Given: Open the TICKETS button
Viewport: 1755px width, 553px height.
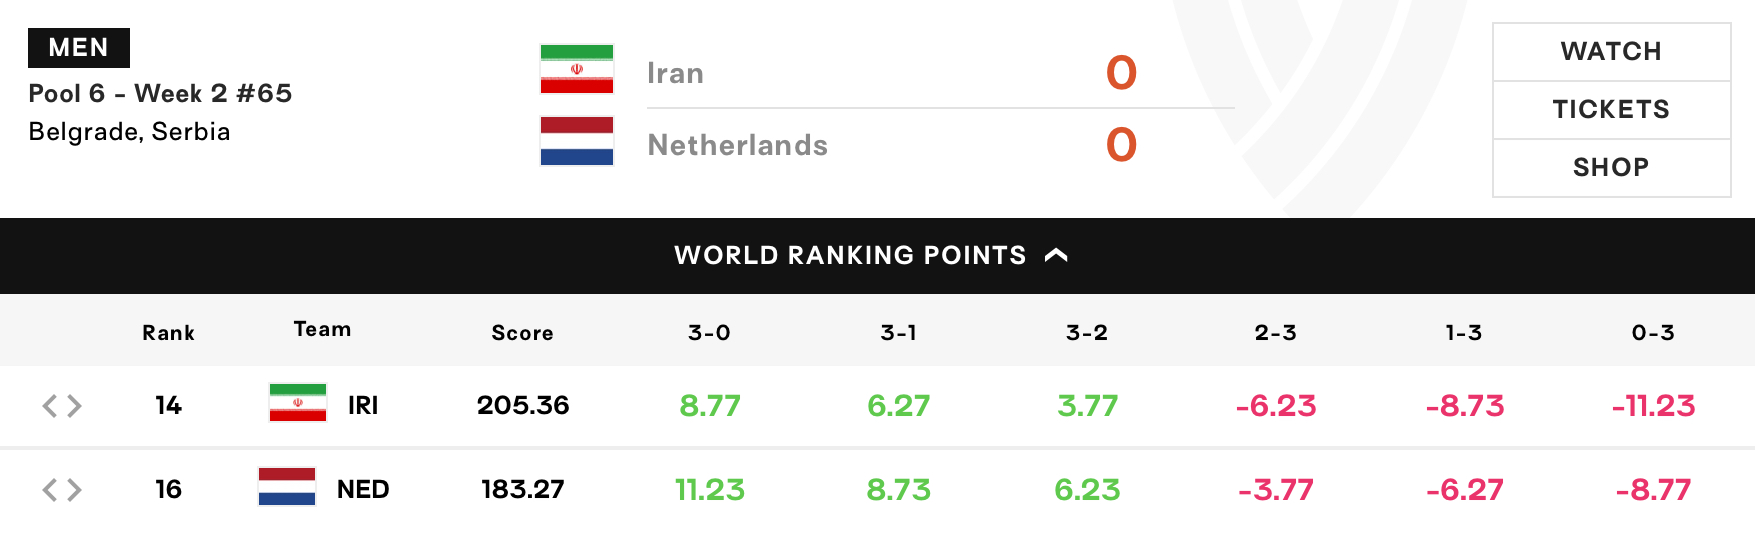Looking at the screenshot, I should 1611,110.
